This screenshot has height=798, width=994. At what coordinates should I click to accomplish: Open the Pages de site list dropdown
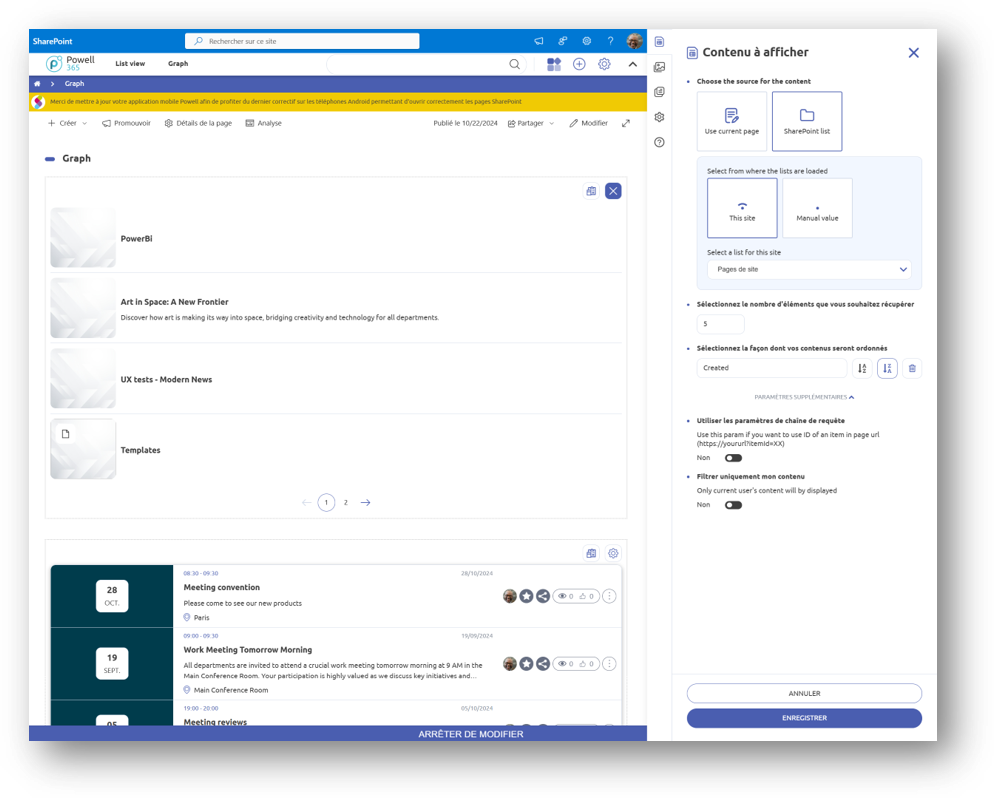[809, 269]
